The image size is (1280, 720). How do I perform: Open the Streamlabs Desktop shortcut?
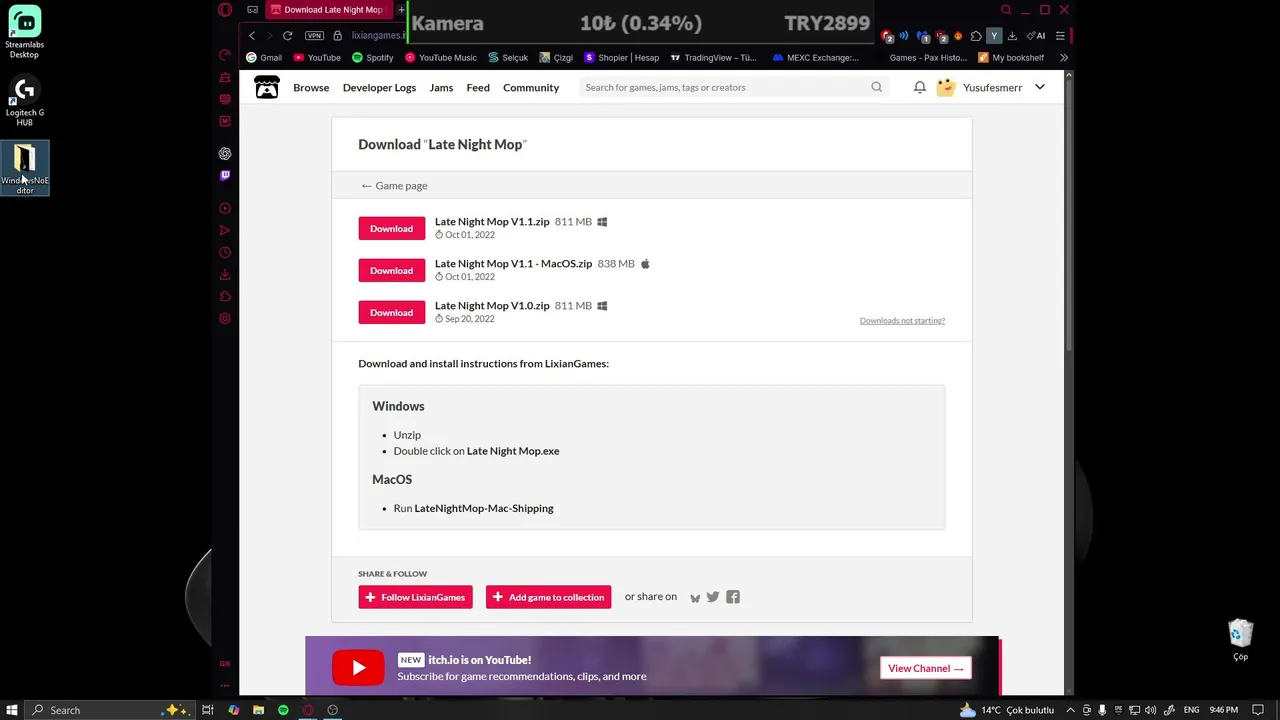pyautogui.click(x=24, y=33)
